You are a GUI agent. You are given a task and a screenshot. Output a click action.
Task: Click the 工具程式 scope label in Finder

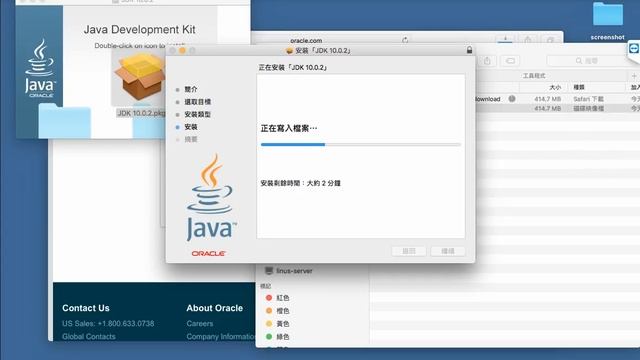pyautogui.click(x=534, y=76)
